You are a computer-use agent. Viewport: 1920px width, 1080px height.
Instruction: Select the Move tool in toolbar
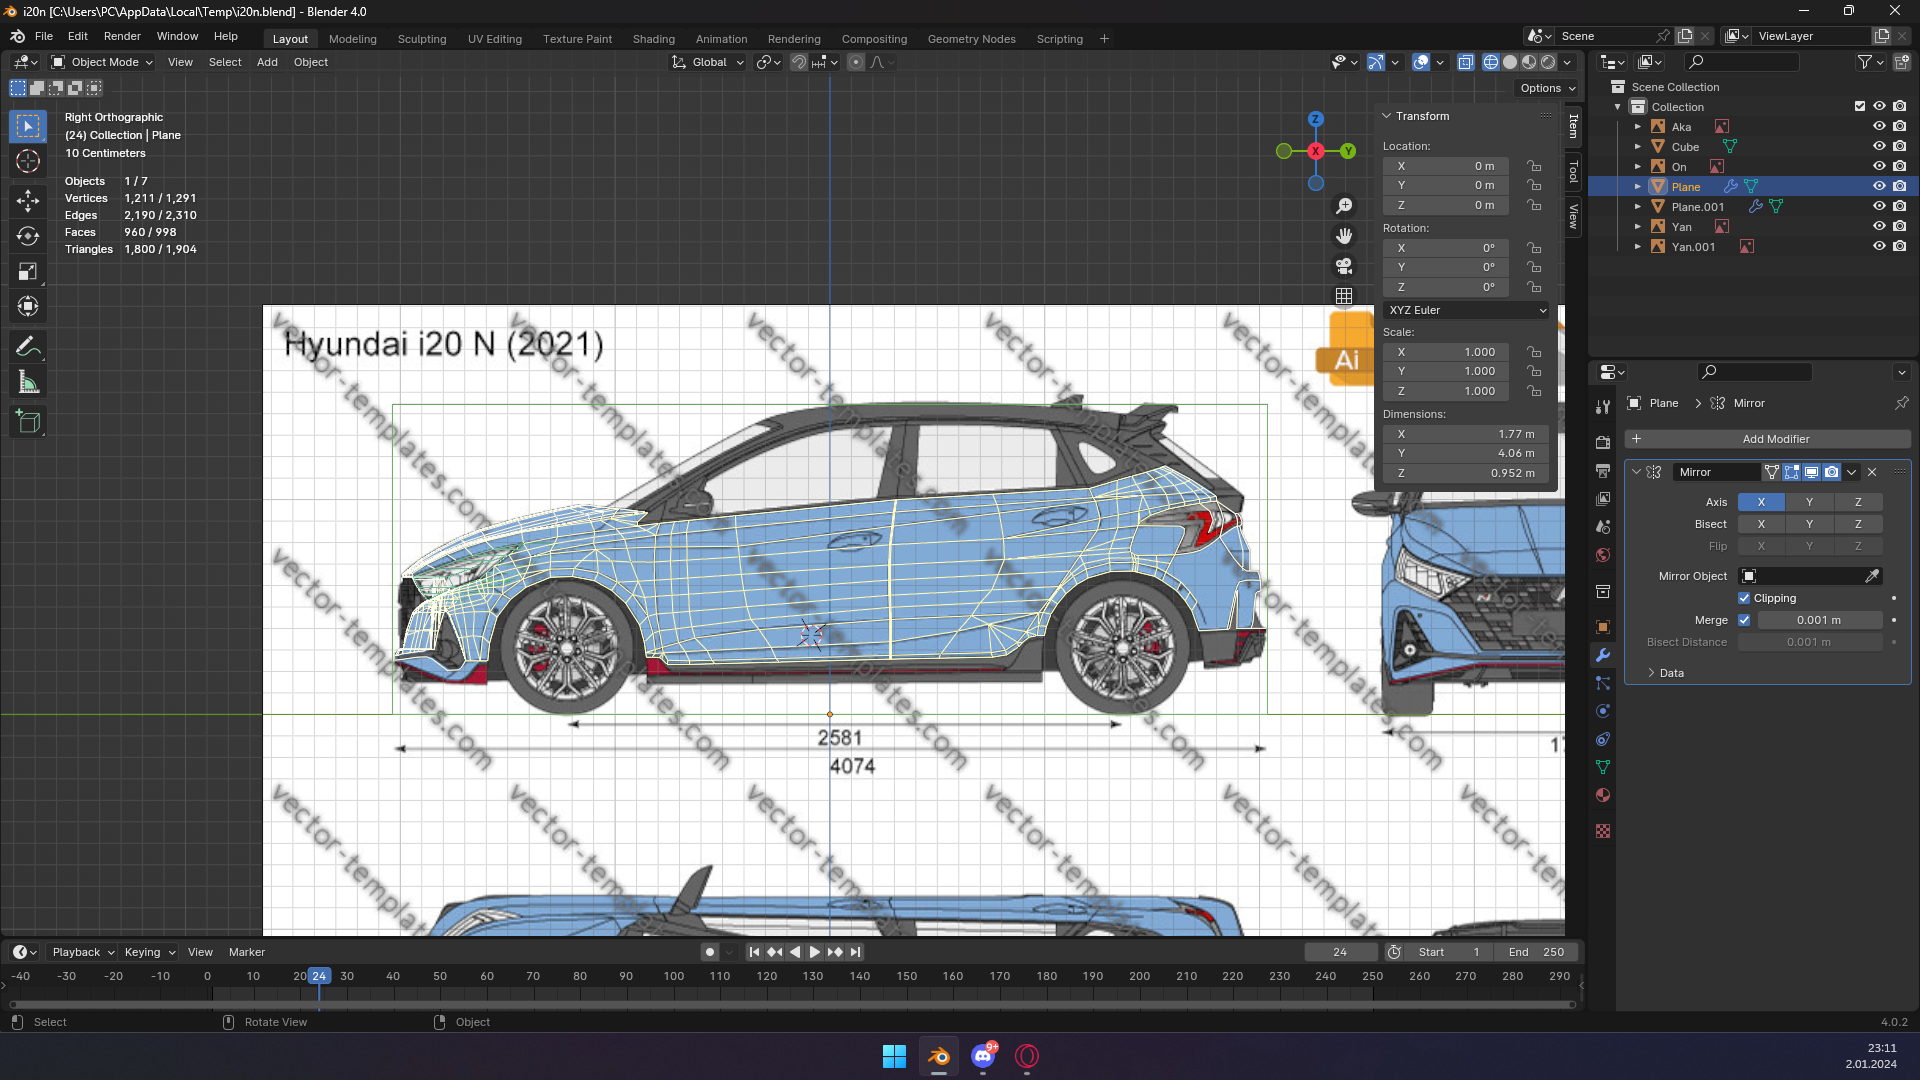[x=28, y=200]
